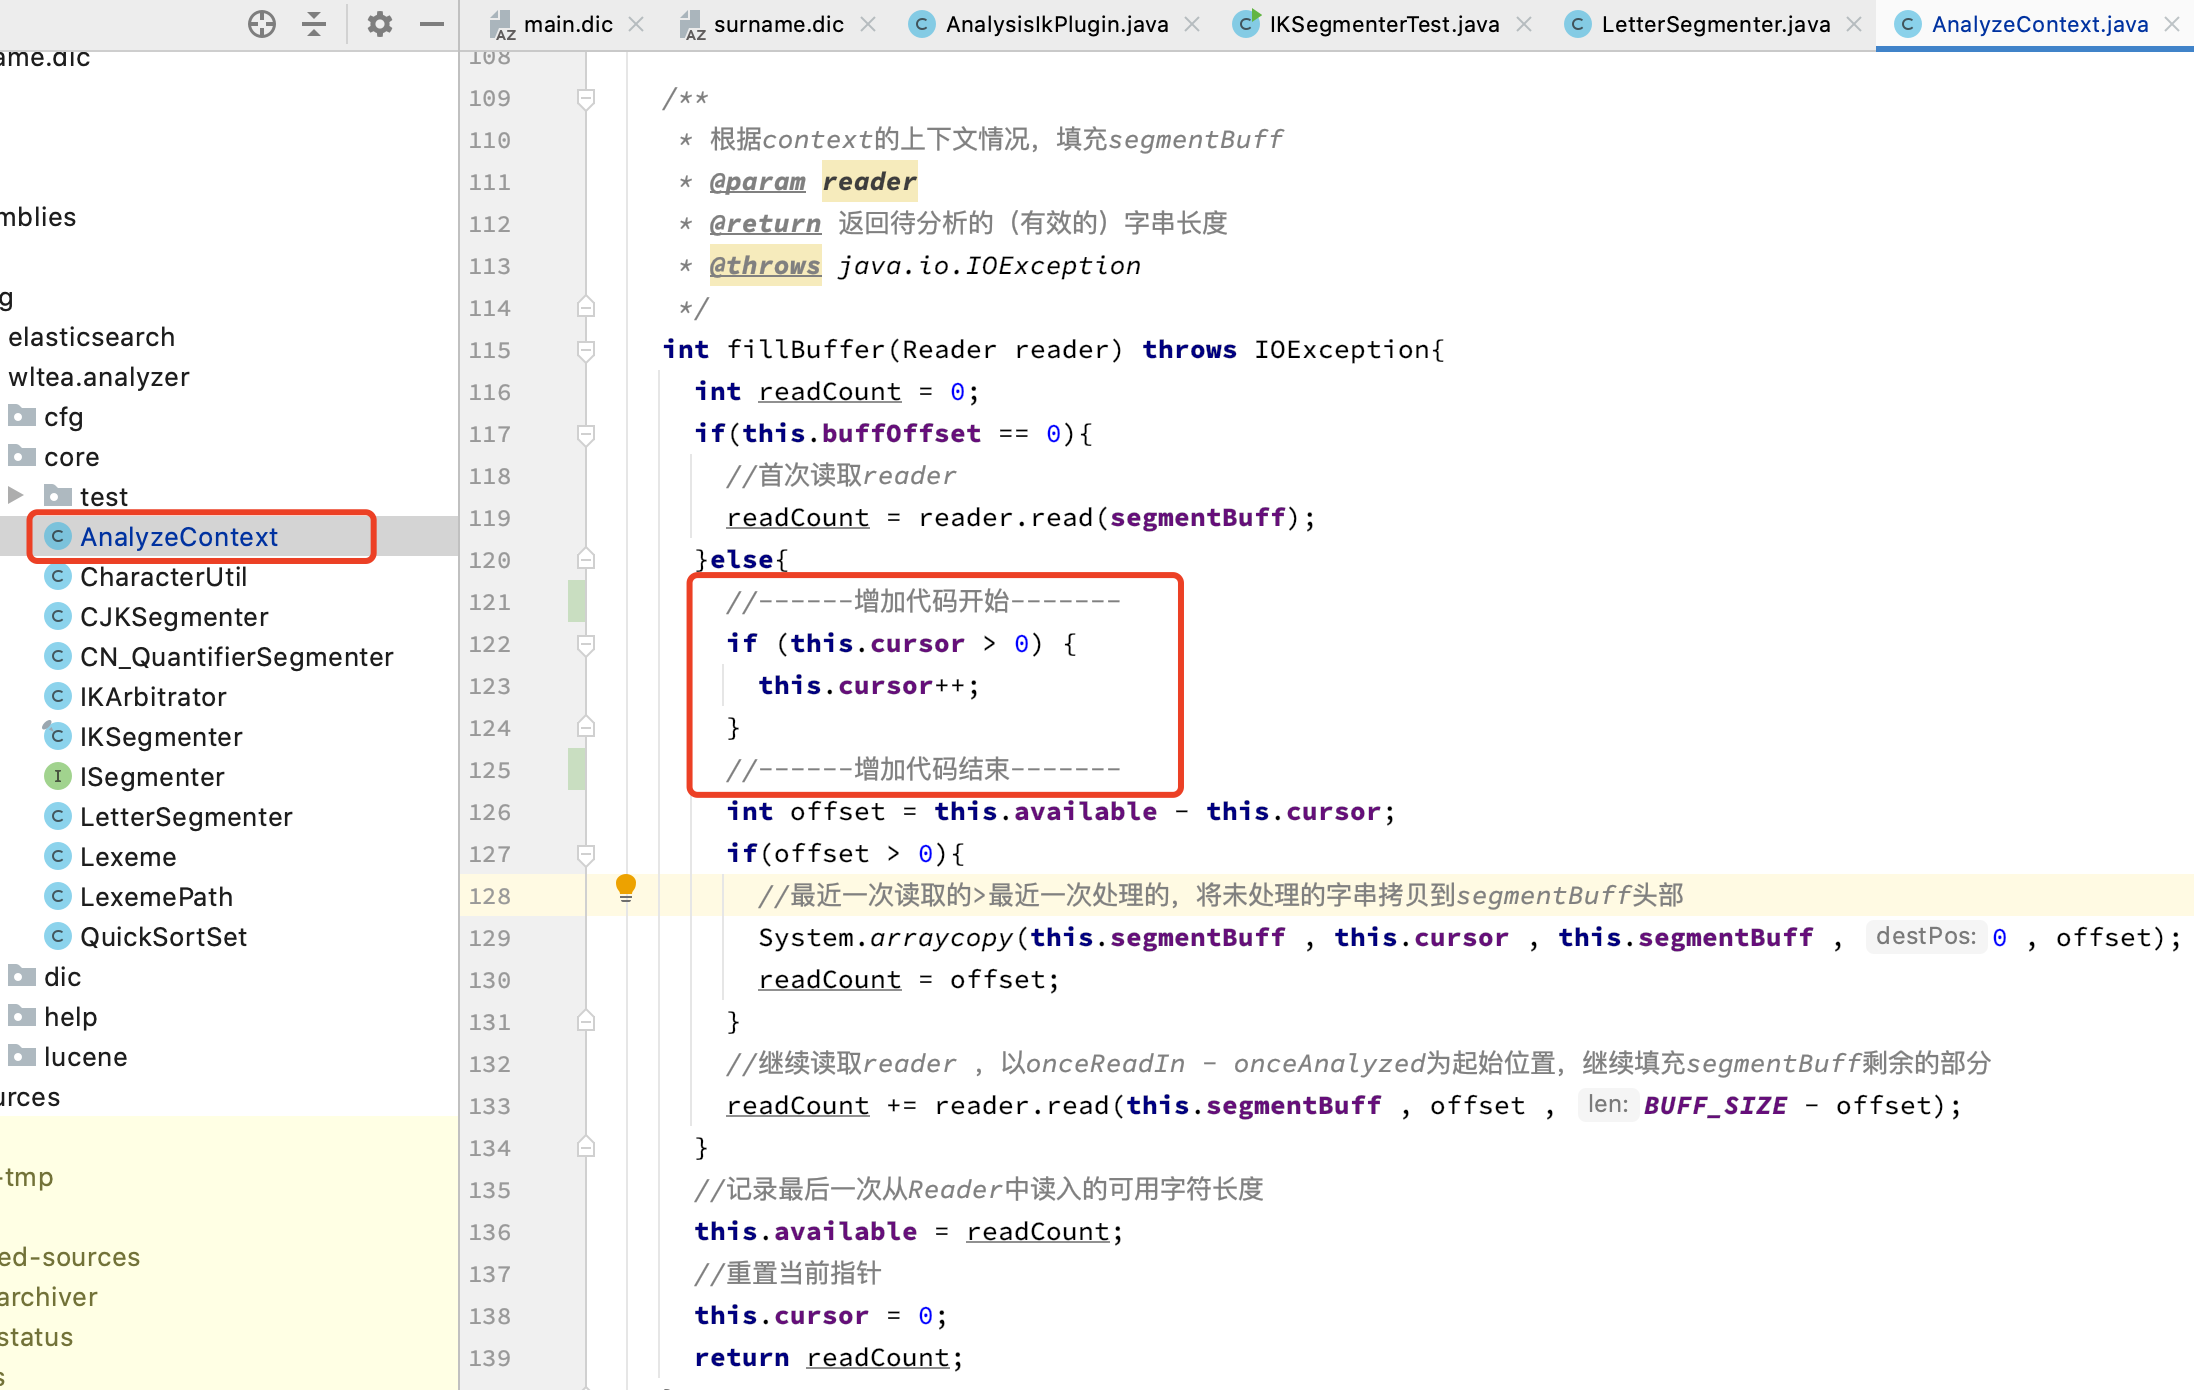Locate the open file in project tree
This screenshot has width=2194, height=1390.
pyautogui.click(x=260, y=24)
